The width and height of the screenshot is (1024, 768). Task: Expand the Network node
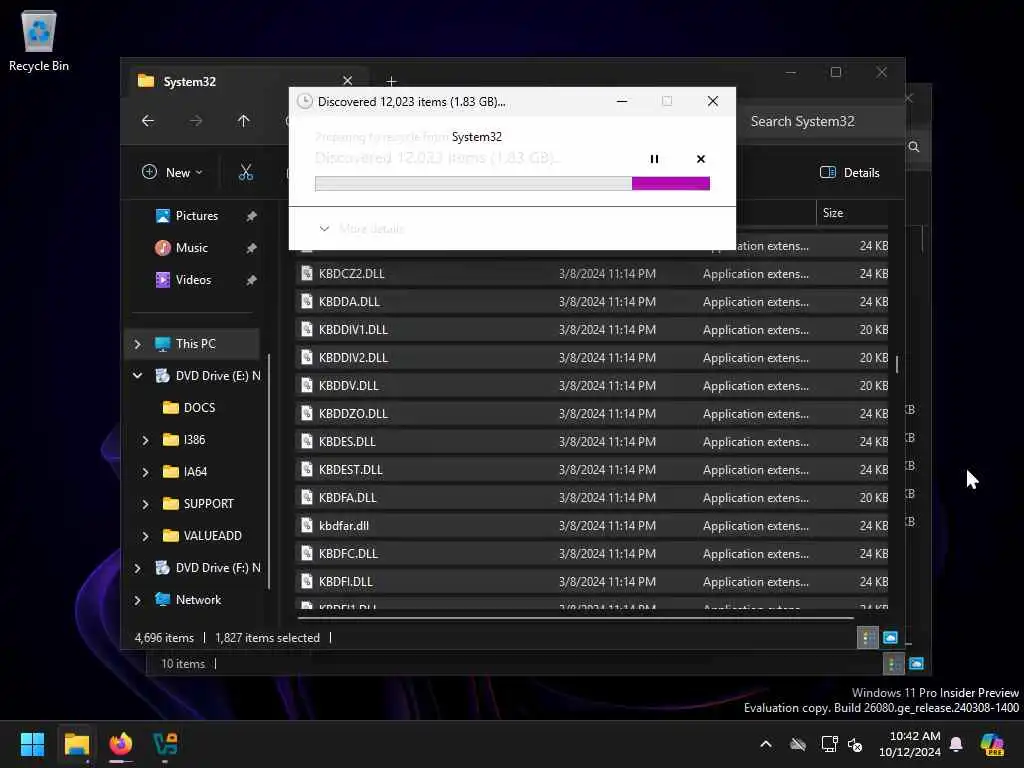coord(137,600)
